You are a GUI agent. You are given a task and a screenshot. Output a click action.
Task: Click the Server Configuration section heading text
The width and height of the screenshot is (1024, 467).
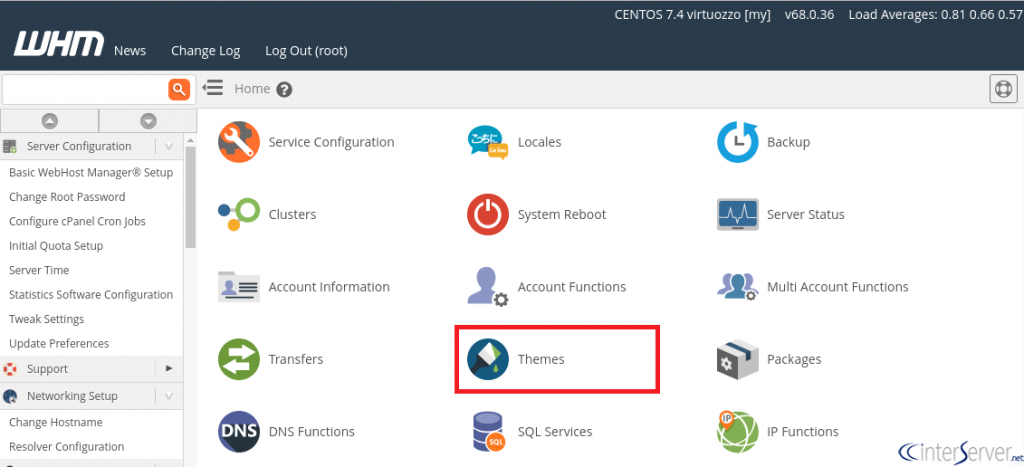(x=79, y=146)
